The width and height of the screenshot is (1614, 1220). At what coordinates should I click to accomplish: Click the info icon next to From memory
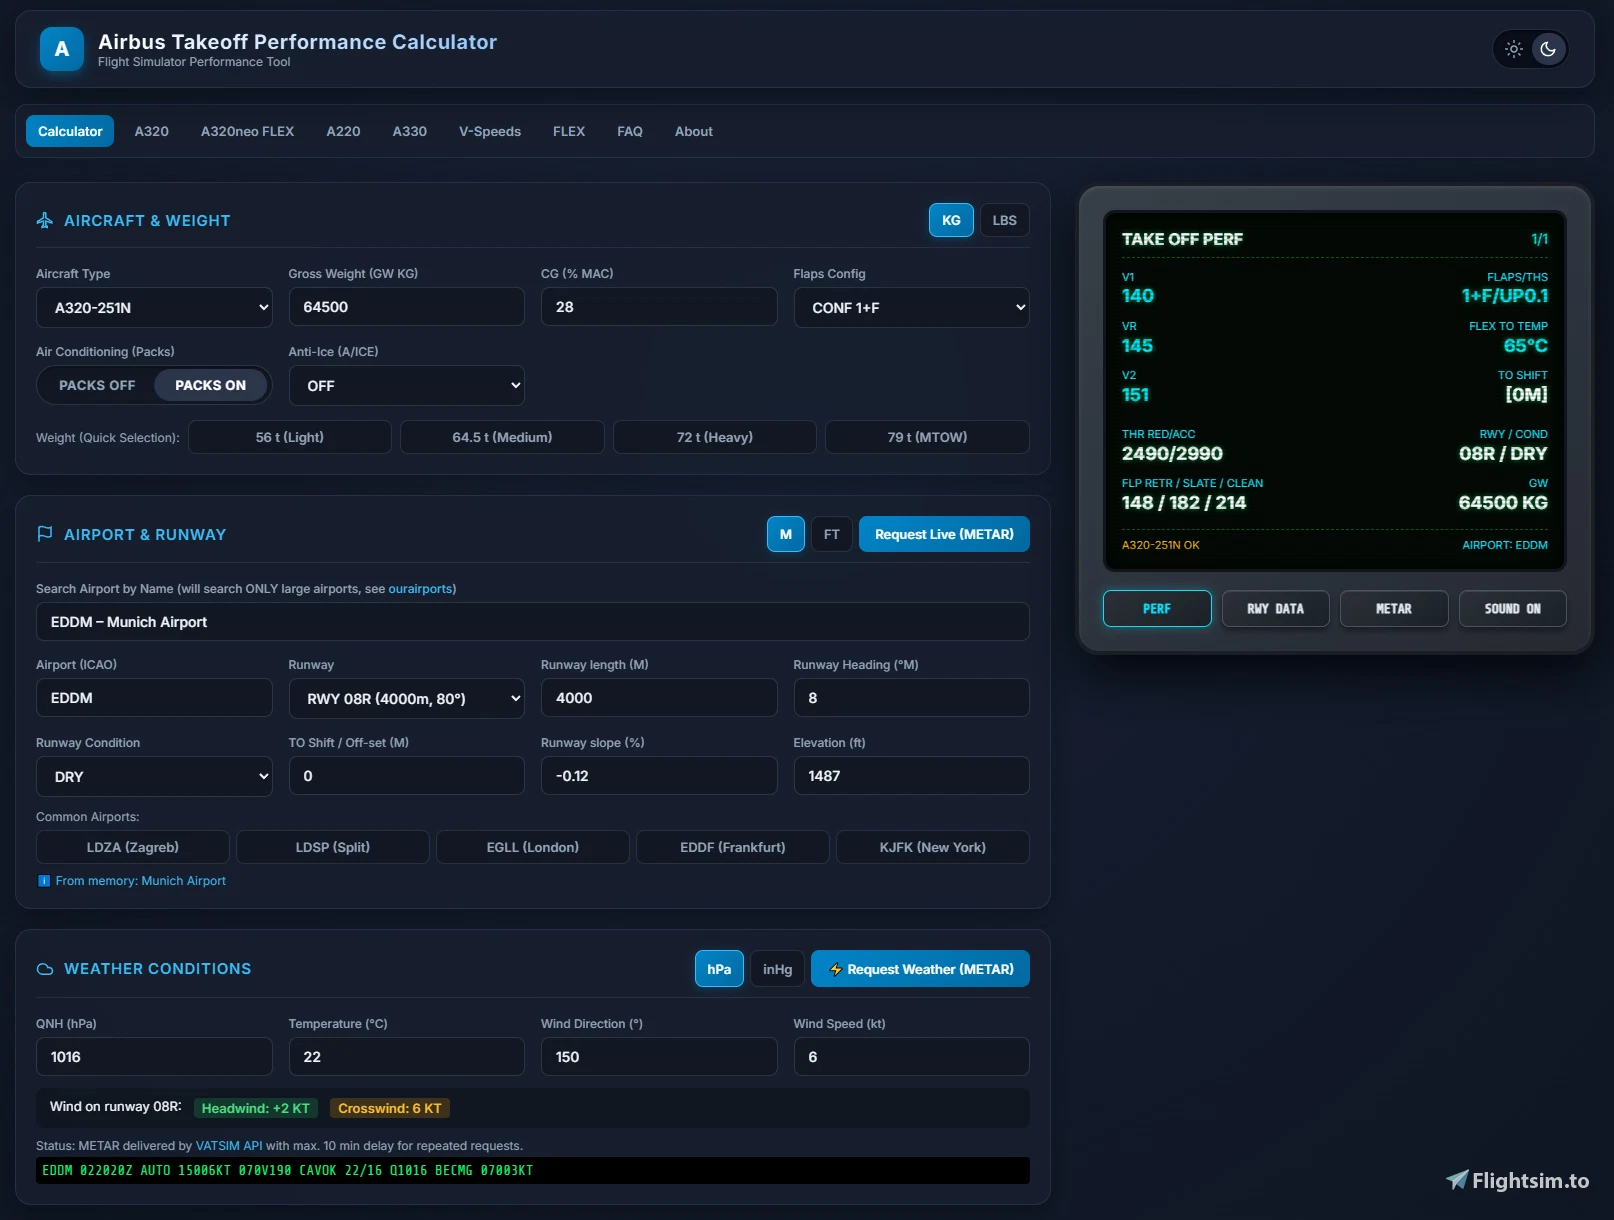point(43,881)
